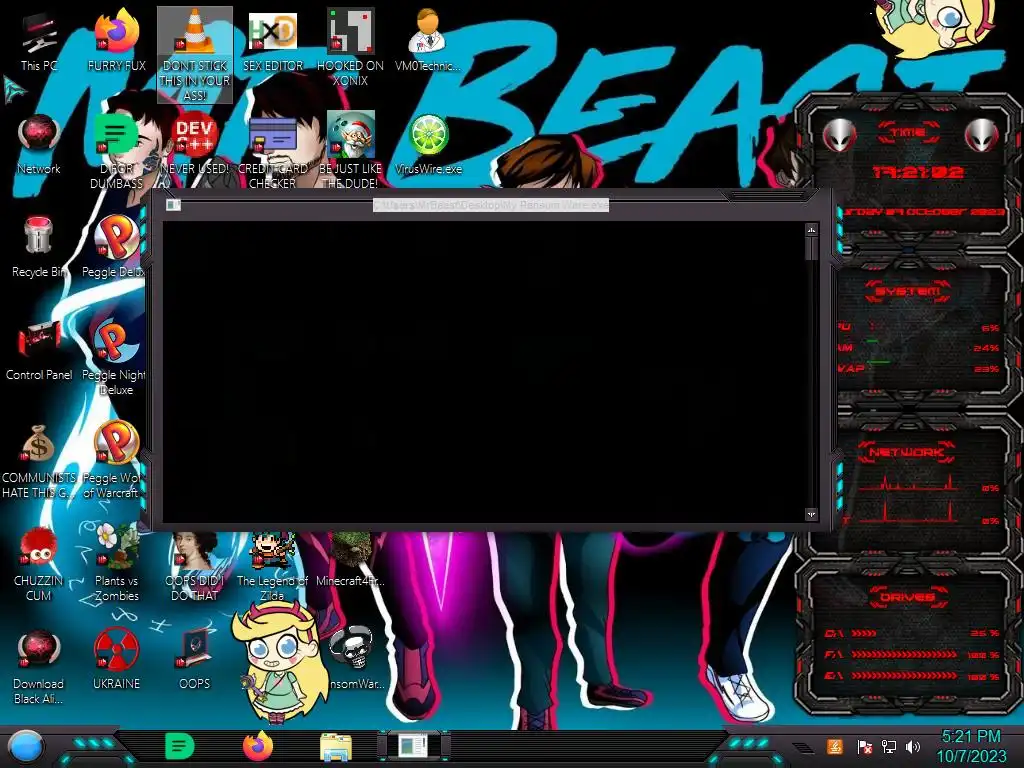Click the Start orb on taskbar
Screen dimensions: 1024x768
[25, 746]
